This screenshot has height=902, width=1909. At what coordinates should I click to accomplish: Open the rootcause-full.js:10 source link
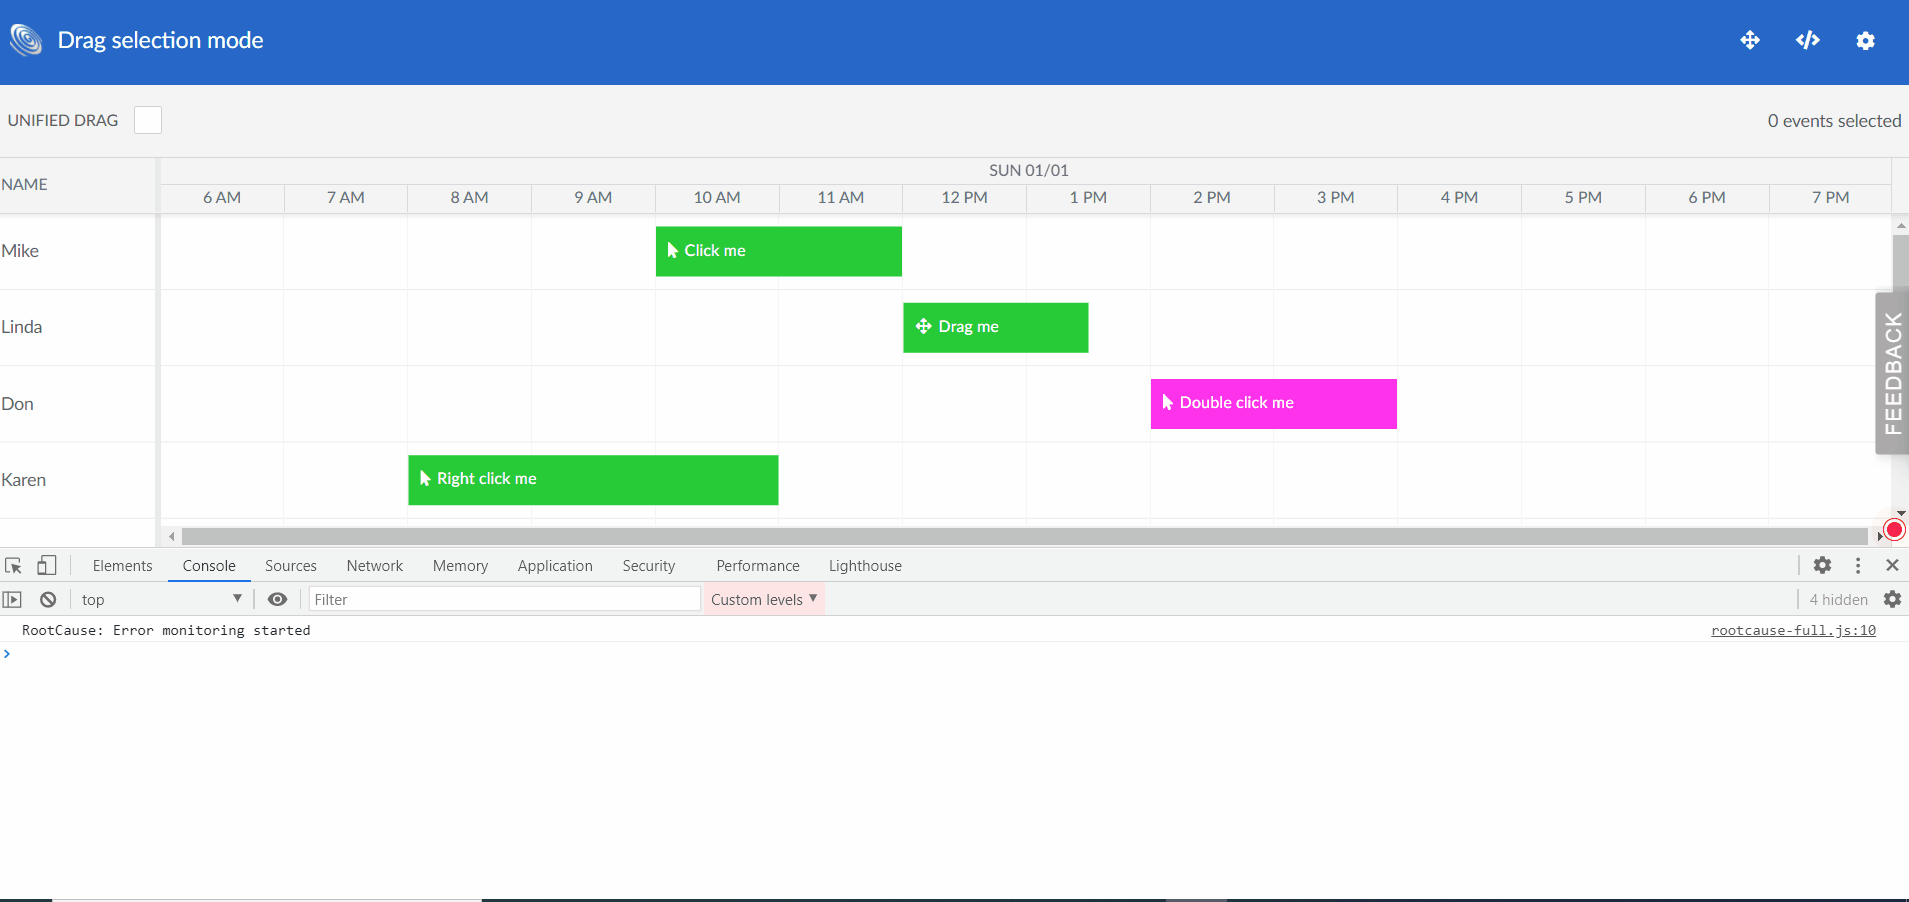[x=1793, y=630]
